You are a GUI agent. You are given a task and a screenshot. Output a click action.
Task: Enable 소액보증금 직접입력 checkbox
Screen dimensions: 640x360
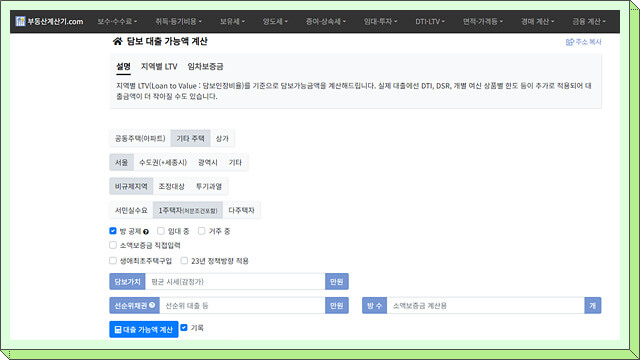[x=113, y=245]
